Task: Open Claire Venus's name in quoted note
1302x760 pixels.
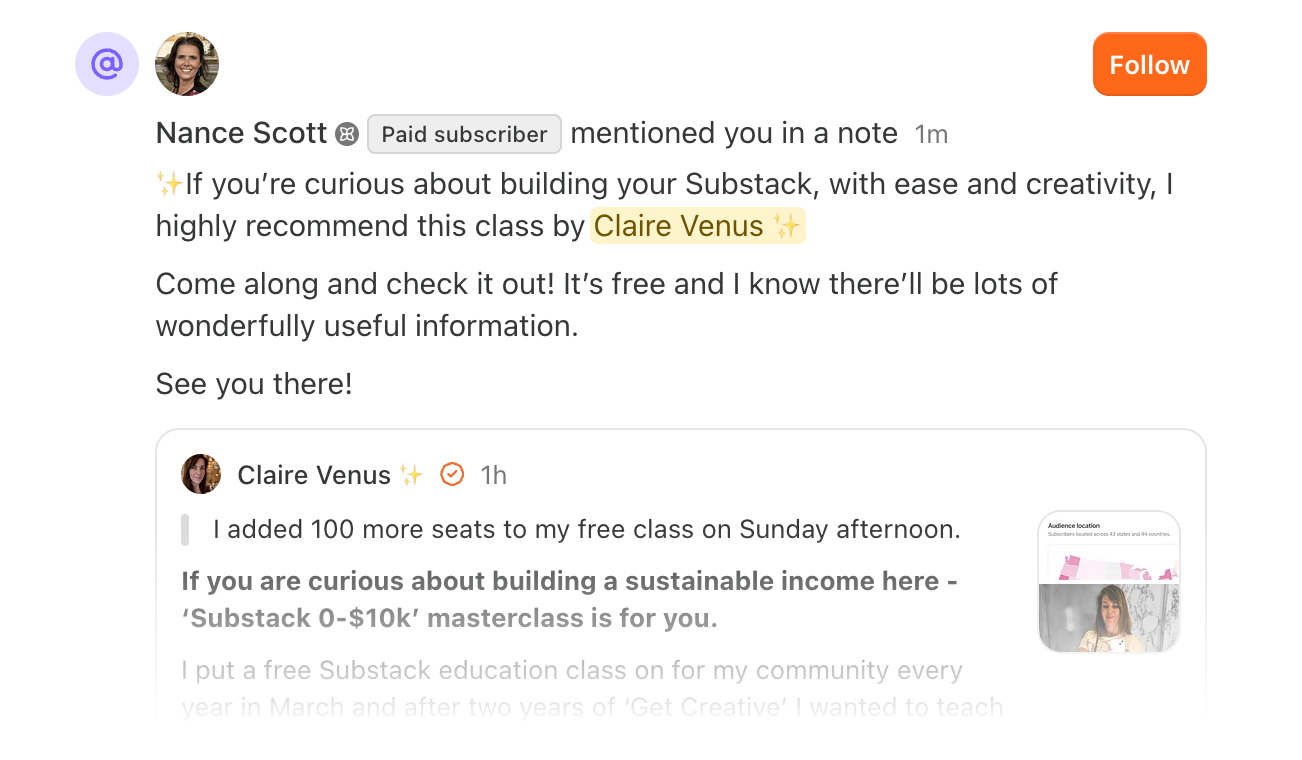Action: (314, 475)
